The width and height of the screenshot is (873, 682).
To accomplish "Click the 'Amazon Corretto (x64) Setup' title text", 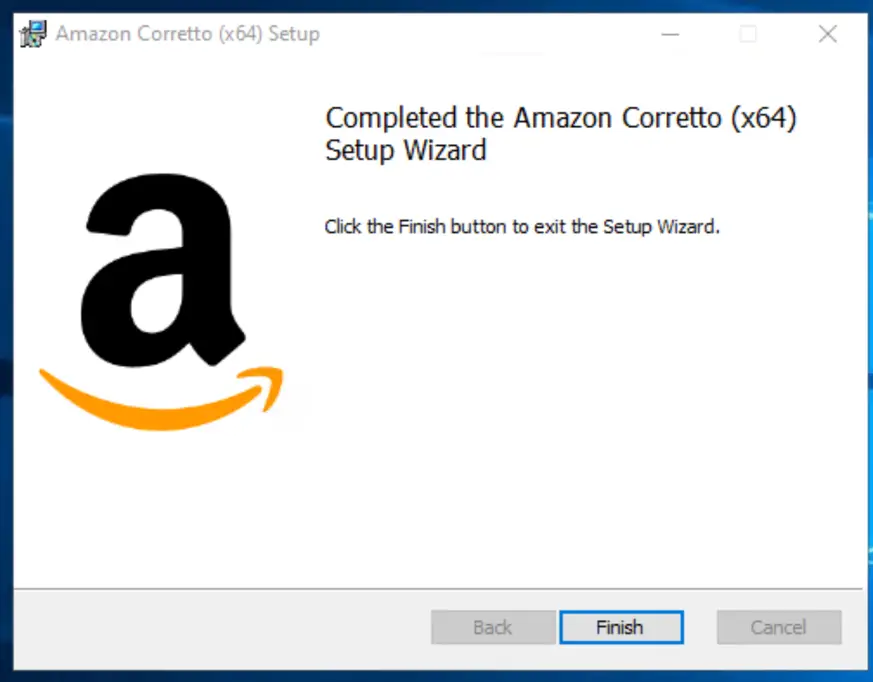I will click(x=188, y=34).
